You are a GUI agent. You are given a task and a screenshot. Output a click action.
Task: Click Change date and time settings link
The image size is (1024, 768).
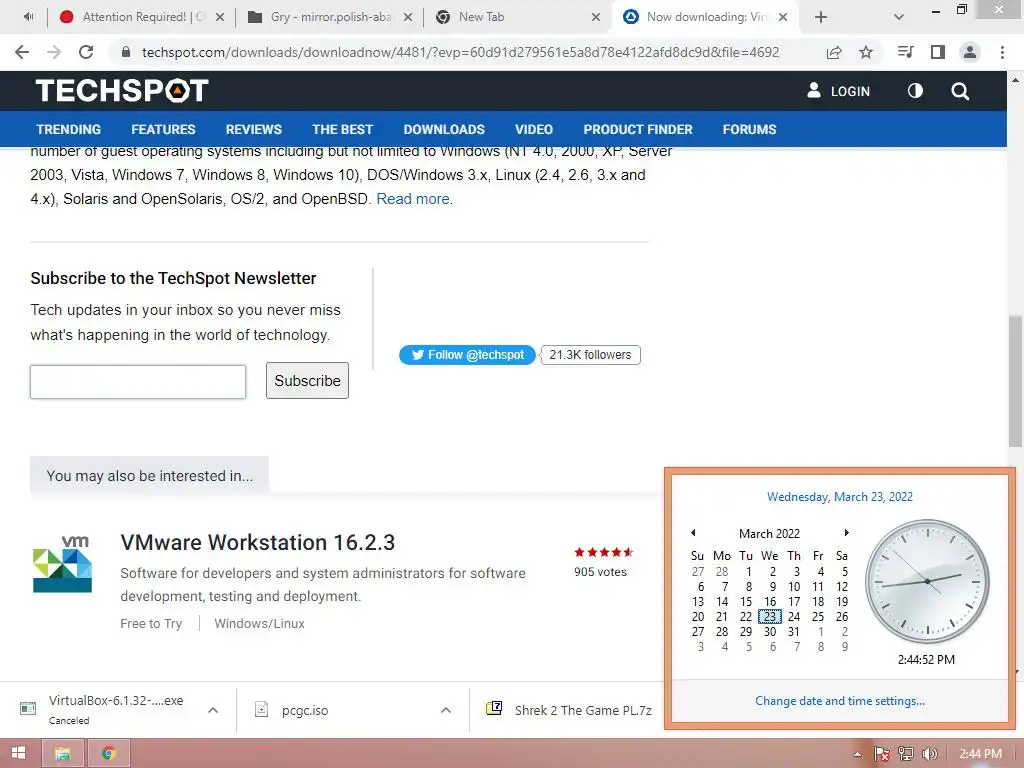(x=840, y=701)
